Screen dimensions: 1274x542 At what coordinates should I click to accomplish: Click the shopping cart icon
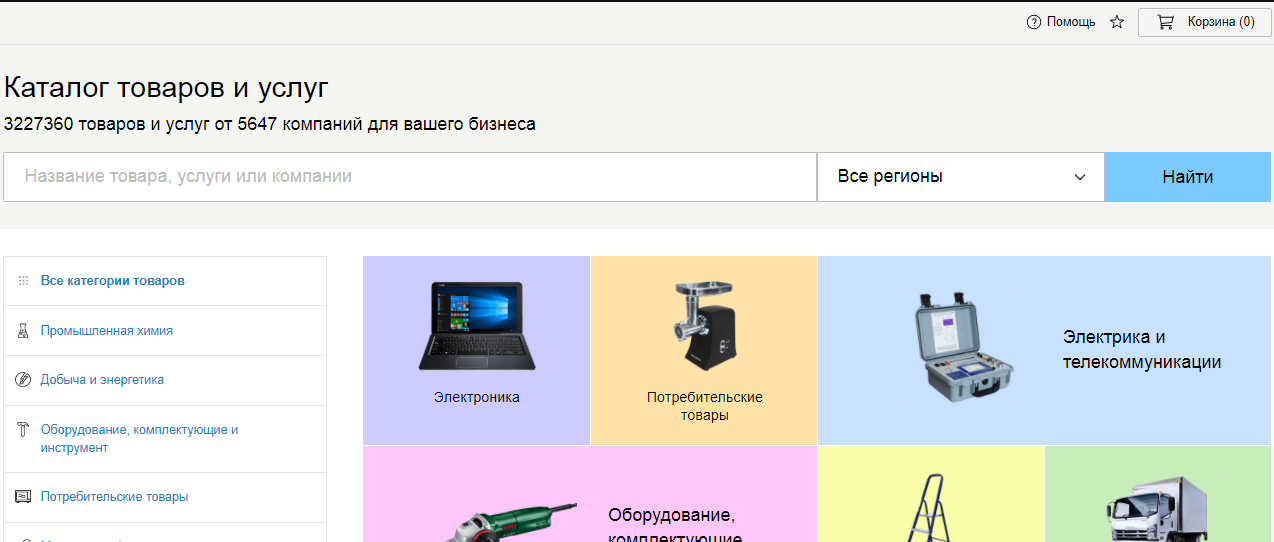pyautogui.click(x=1165, y=22)
